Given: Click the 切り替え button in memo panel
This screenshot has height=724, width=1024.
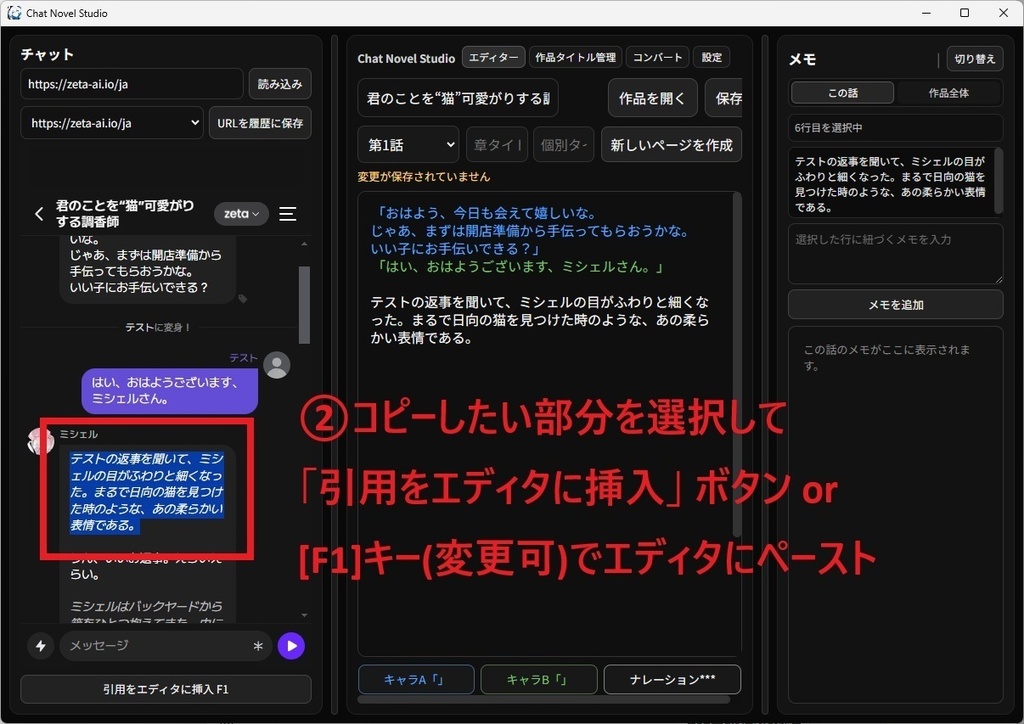Looking at the screenshot, I should click(x=974, y=59).
